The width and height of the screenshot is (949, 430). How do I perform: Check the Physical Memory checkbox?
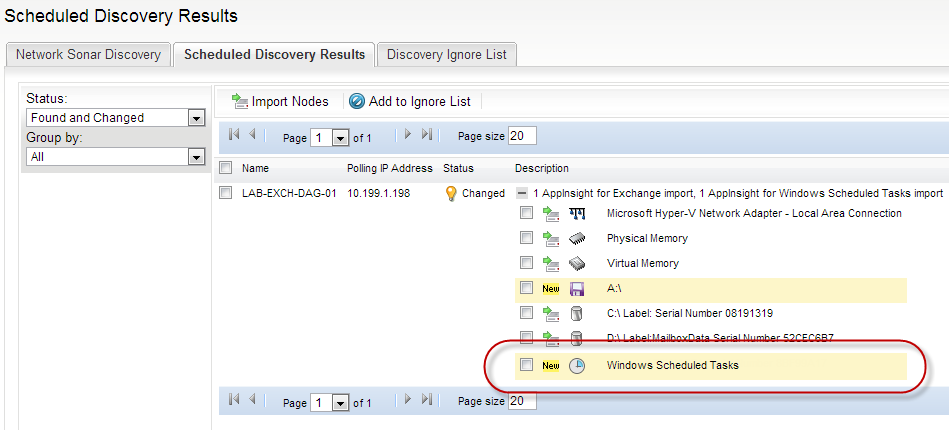527,238
